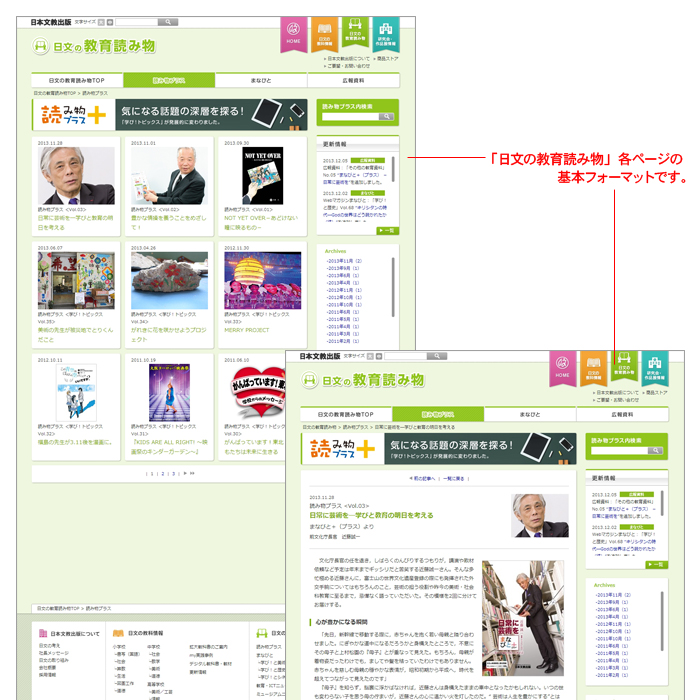
Task: Click the pink HOME ribbon on article page
Action: pyautogui.click(x=562, y=368)
